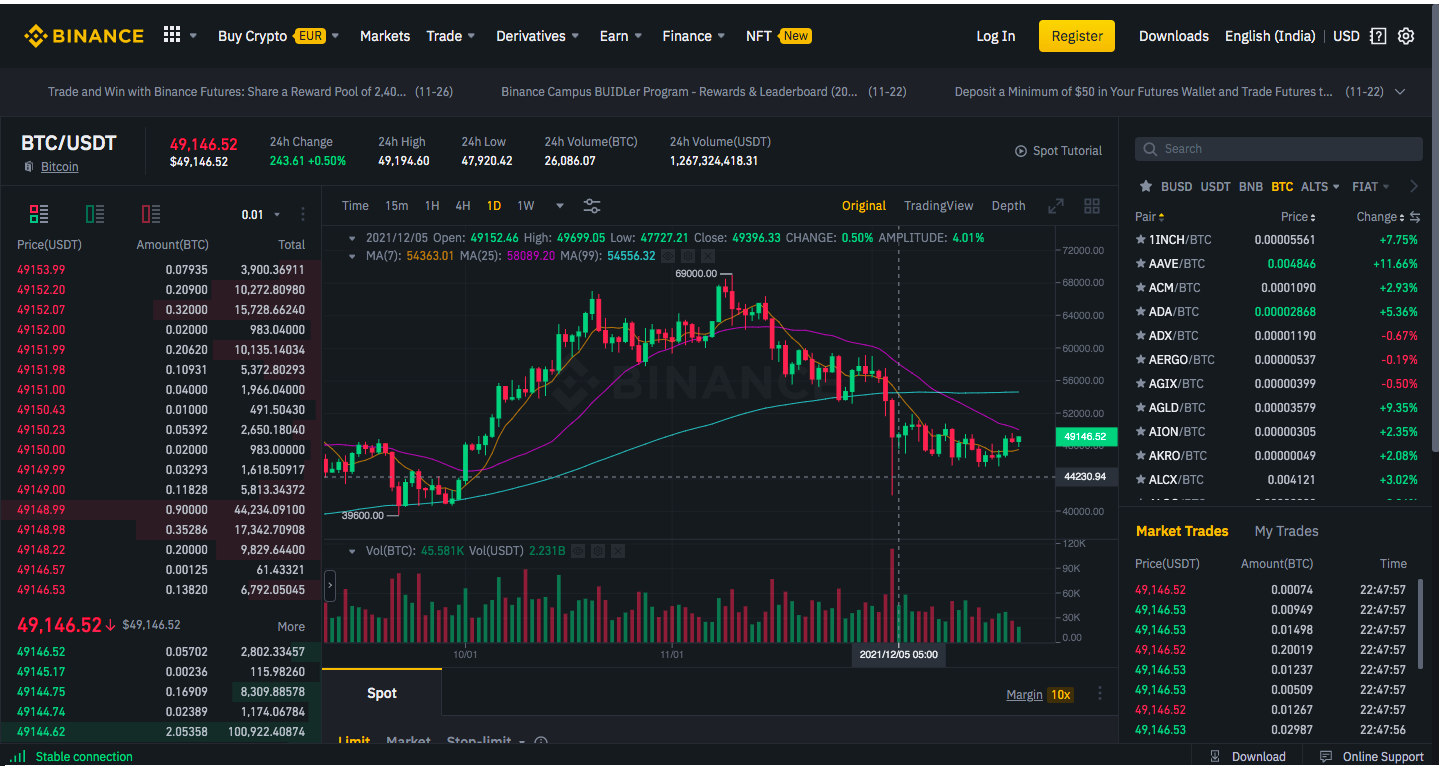Viewport: 1439px width, 766px height.
Task: Open the apps grid menu icon
Action: point(172,35)
